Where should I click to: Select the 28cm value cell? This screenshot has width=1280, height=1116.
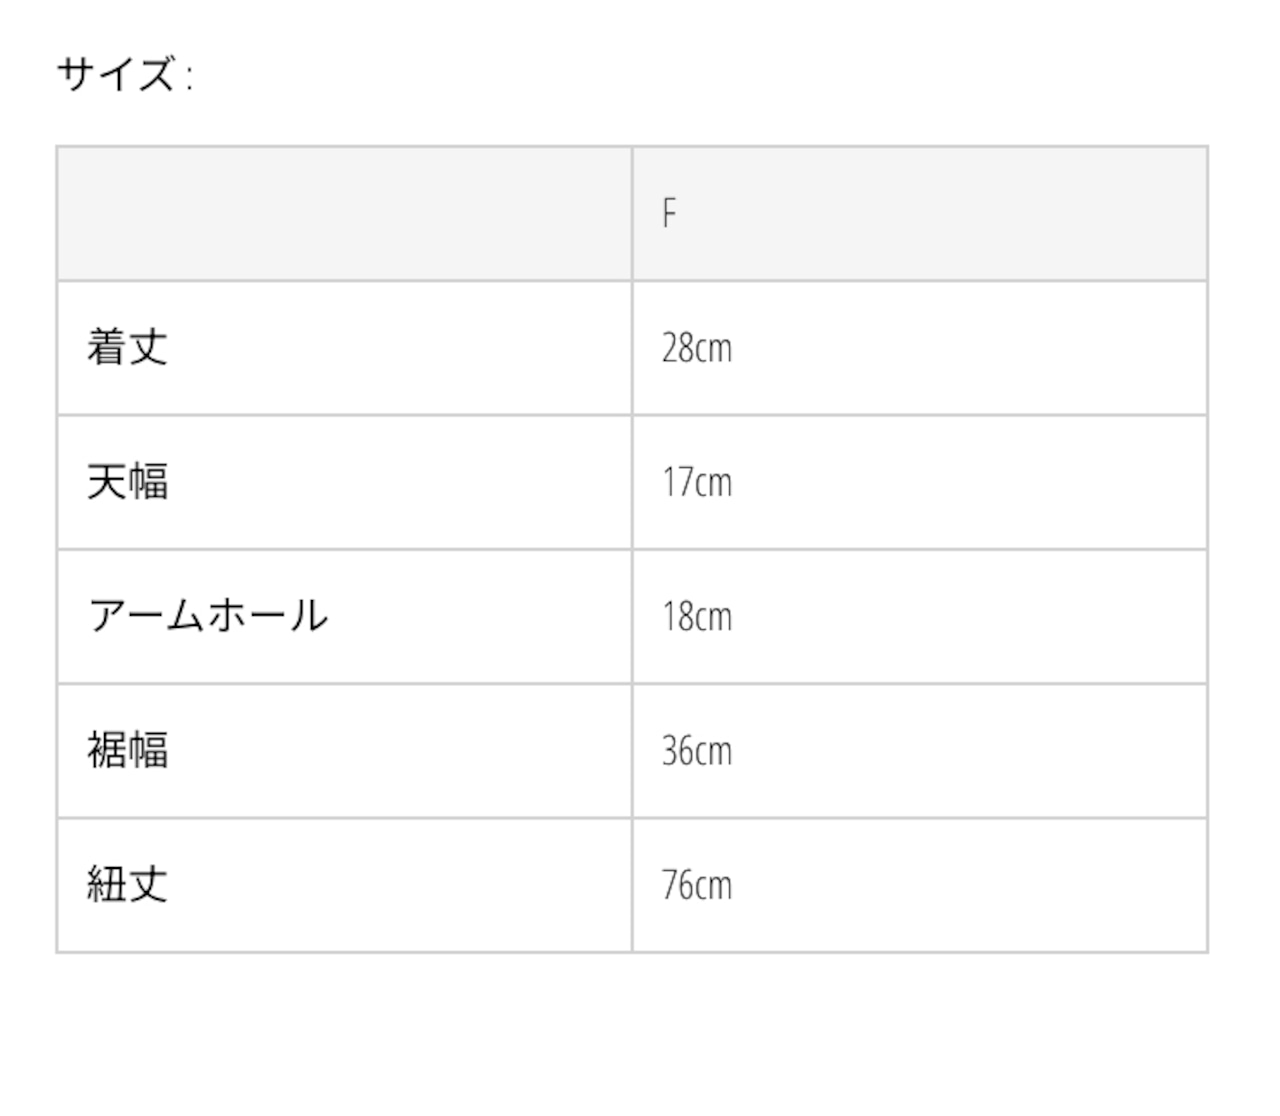[697, 348]
